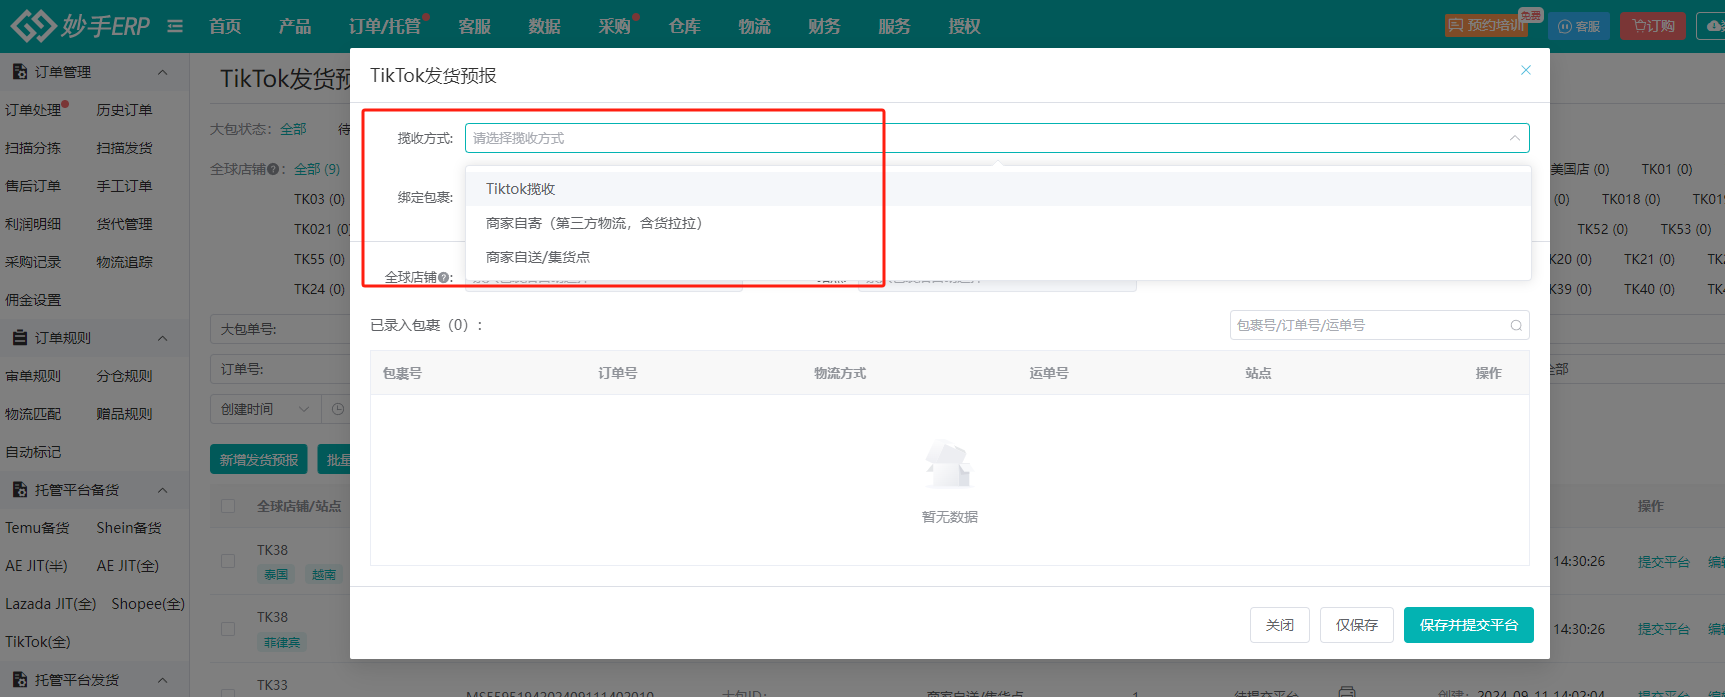Focus the 包裹号/订单号/运单号 search field
The width and height of the screenshot is (1725, 697).
1380,325
